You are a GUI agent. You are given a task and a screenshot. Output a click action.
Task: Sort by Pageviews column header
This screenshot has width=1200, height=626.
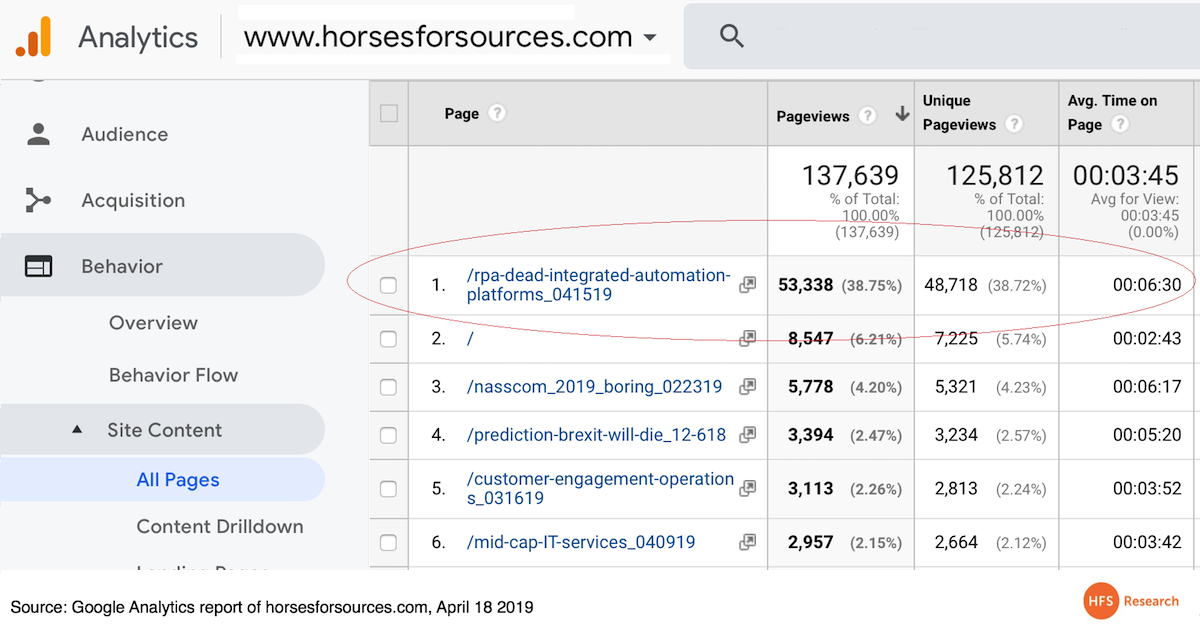813,116
